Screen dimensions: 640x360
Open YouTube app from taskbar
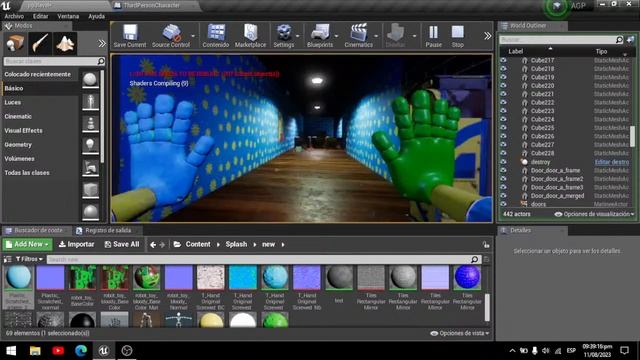pyautogui.click(x=58, y=351)
